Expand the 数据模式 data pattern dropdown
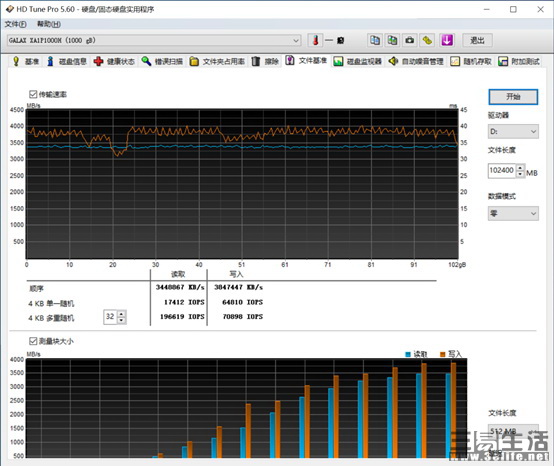 tap(513, 213)
